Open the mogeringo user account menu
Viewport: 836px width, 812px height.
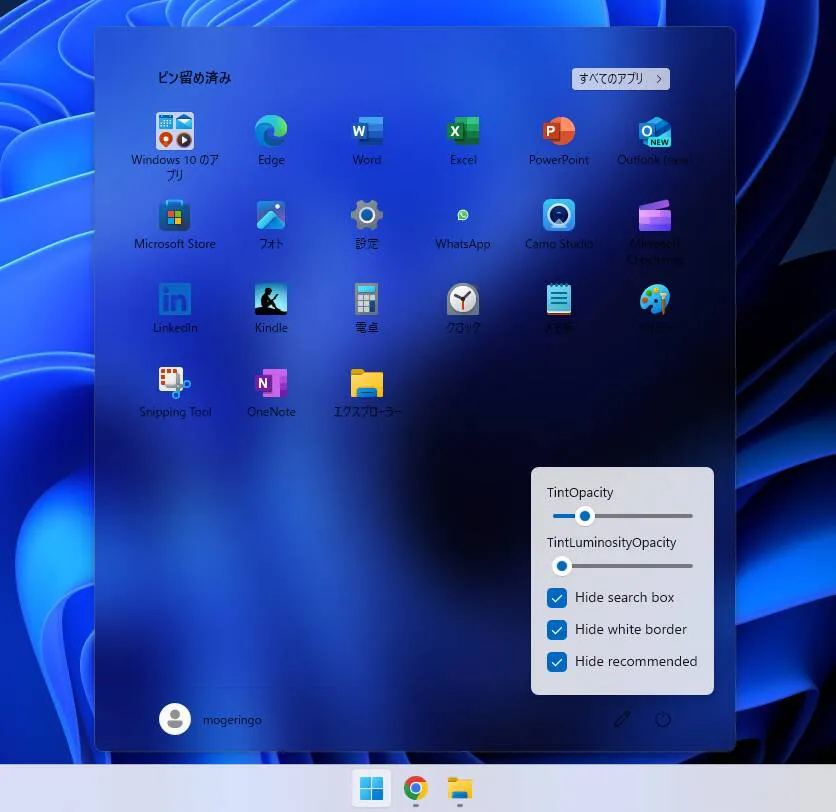(x=210, y=719)
